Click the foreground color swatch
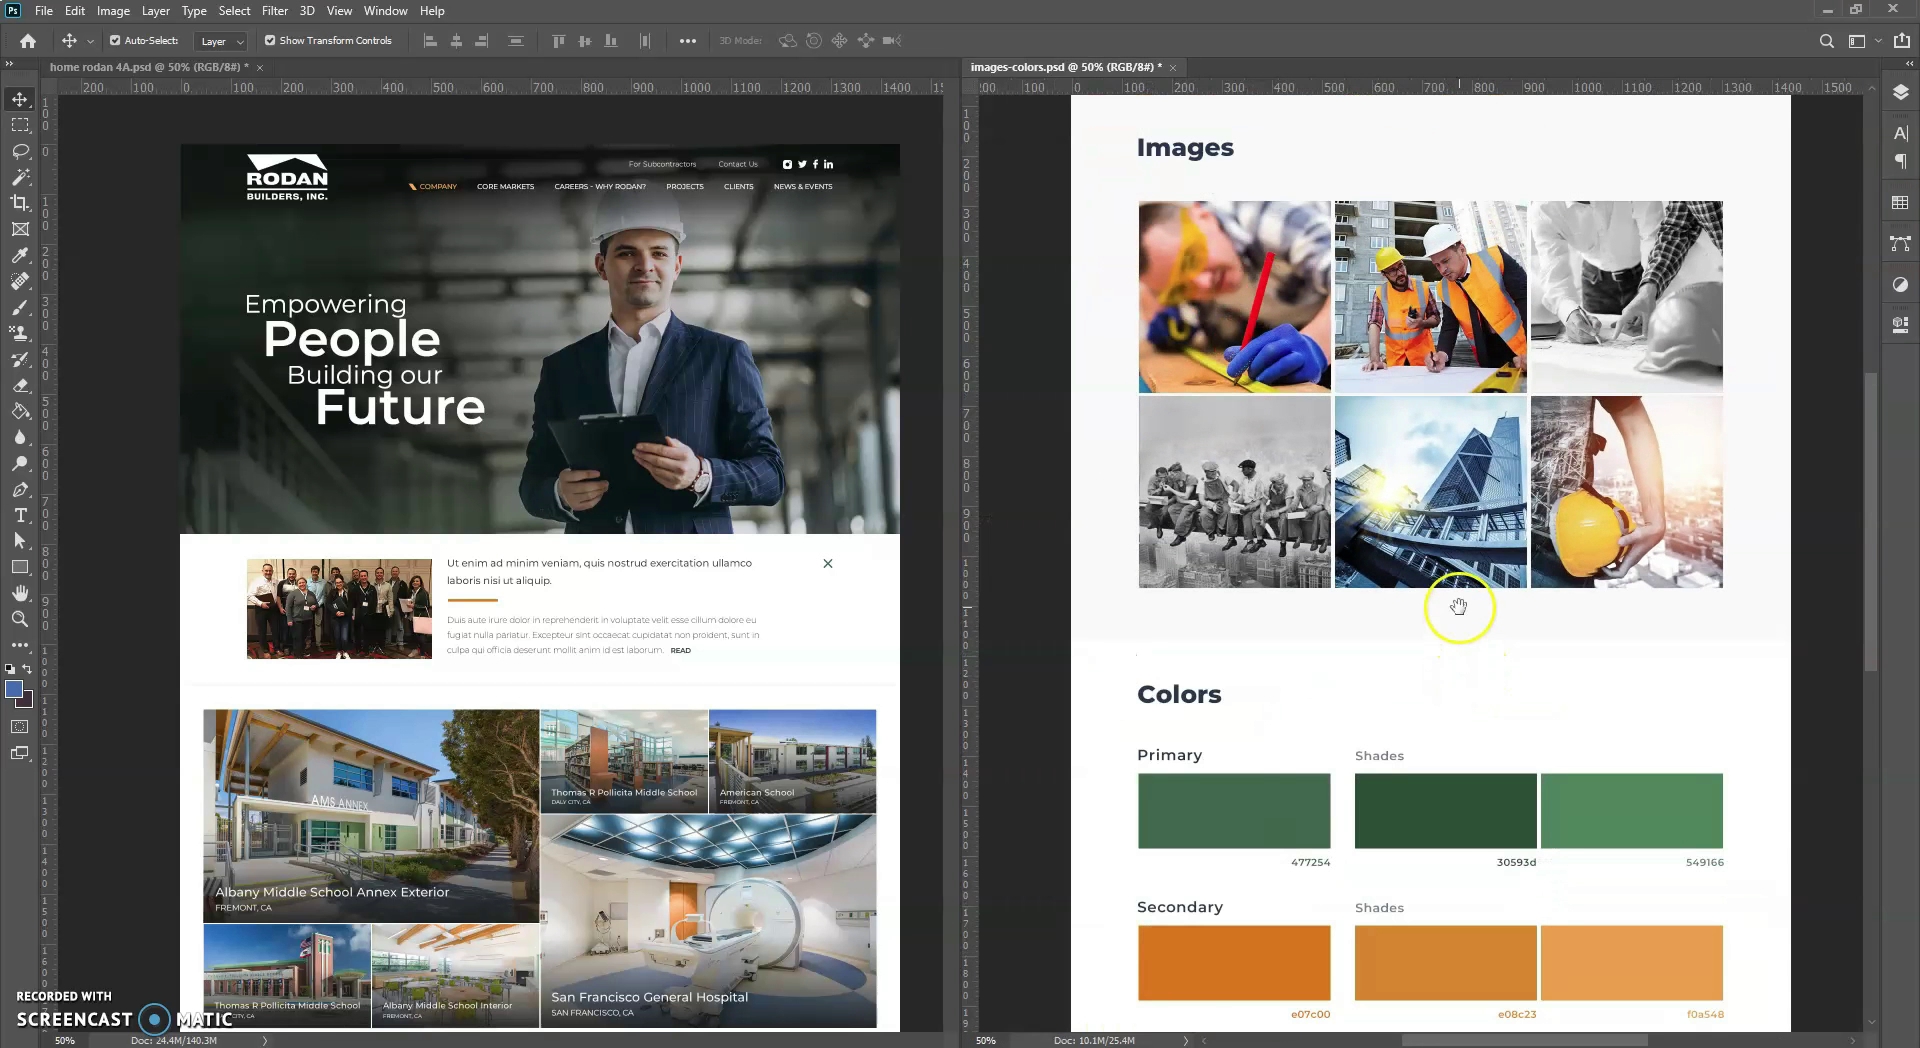This screenshot has height=1048, width=1920. [14, 689]
